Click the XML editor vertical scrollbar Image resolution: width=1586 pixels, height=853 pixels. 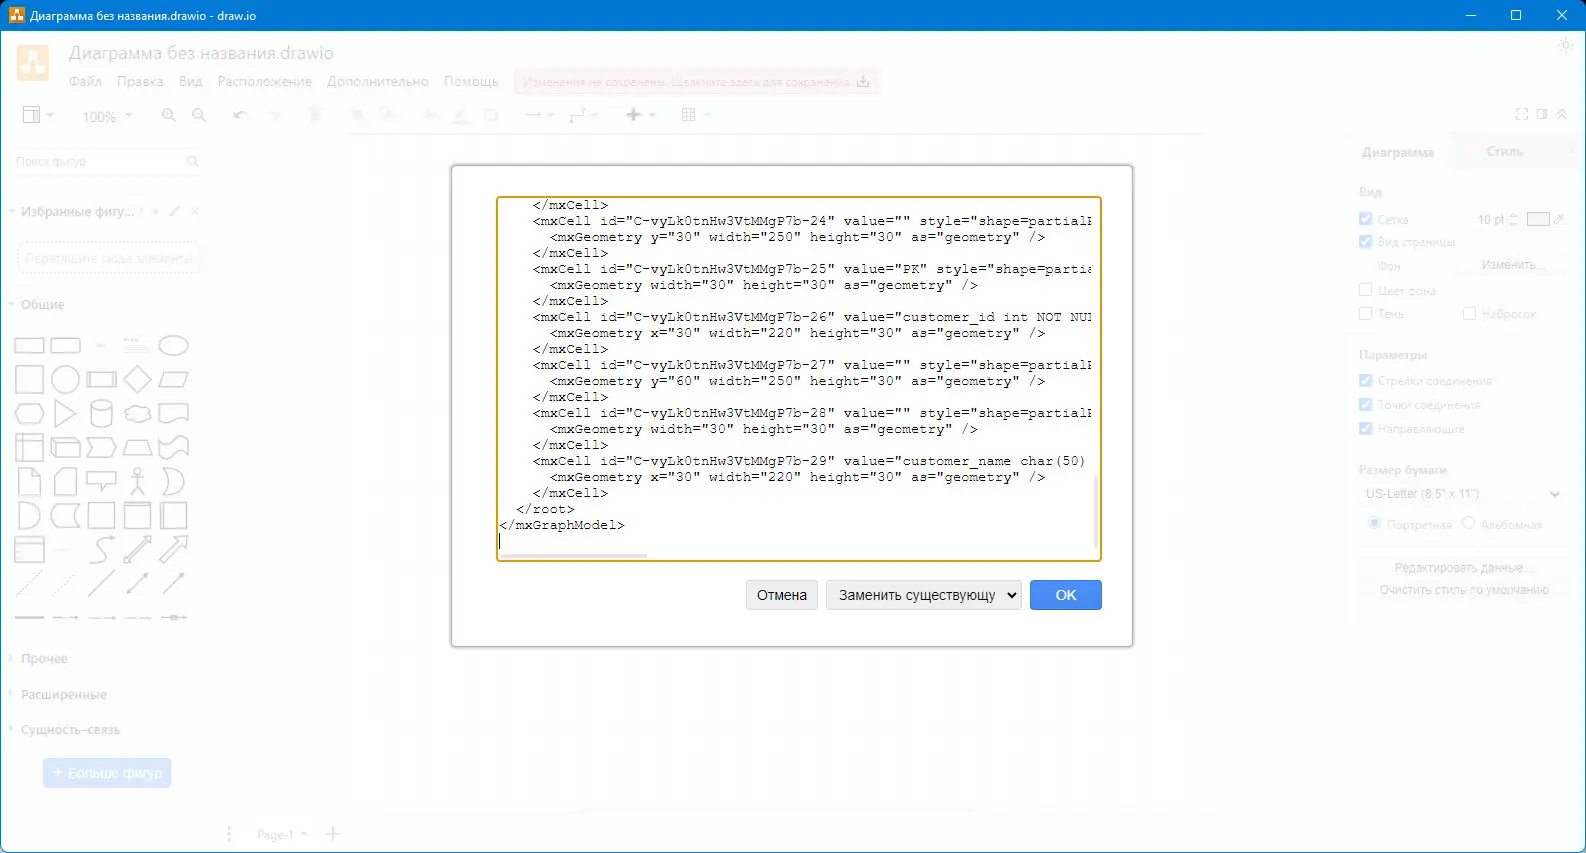click(x=1095, y=510)
